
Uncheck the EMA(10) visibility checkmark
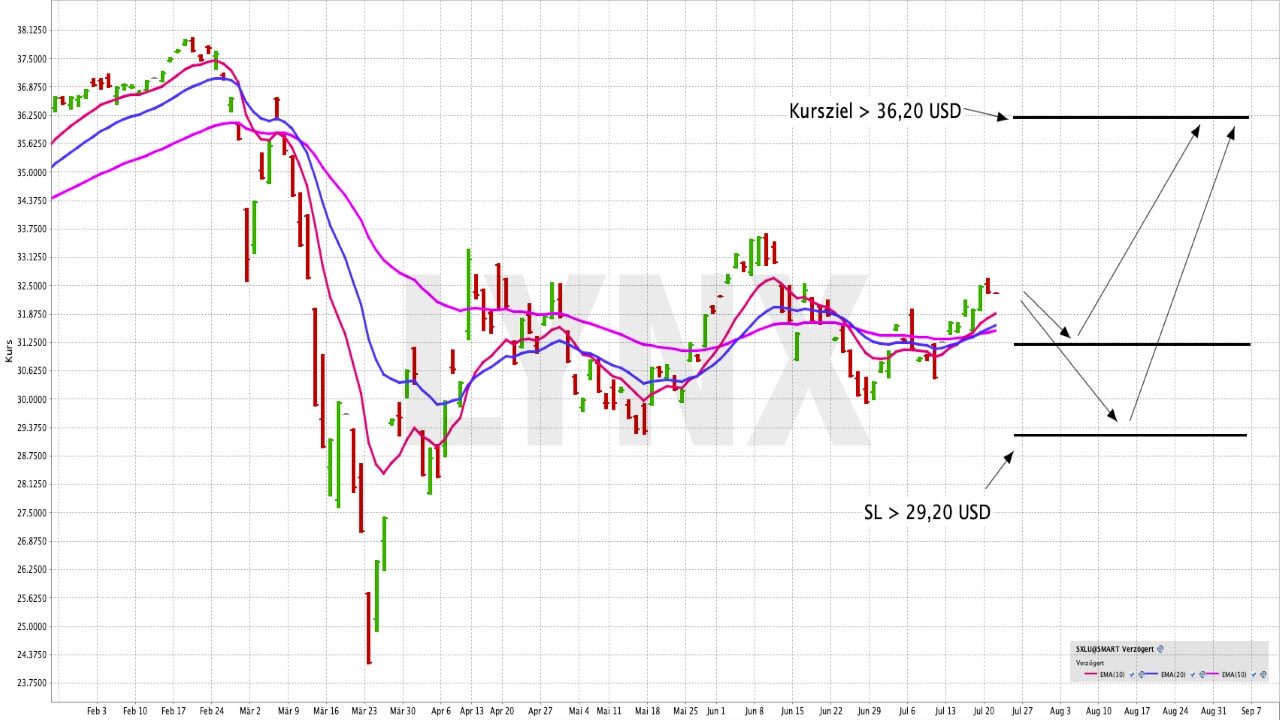pos(1131,675)
